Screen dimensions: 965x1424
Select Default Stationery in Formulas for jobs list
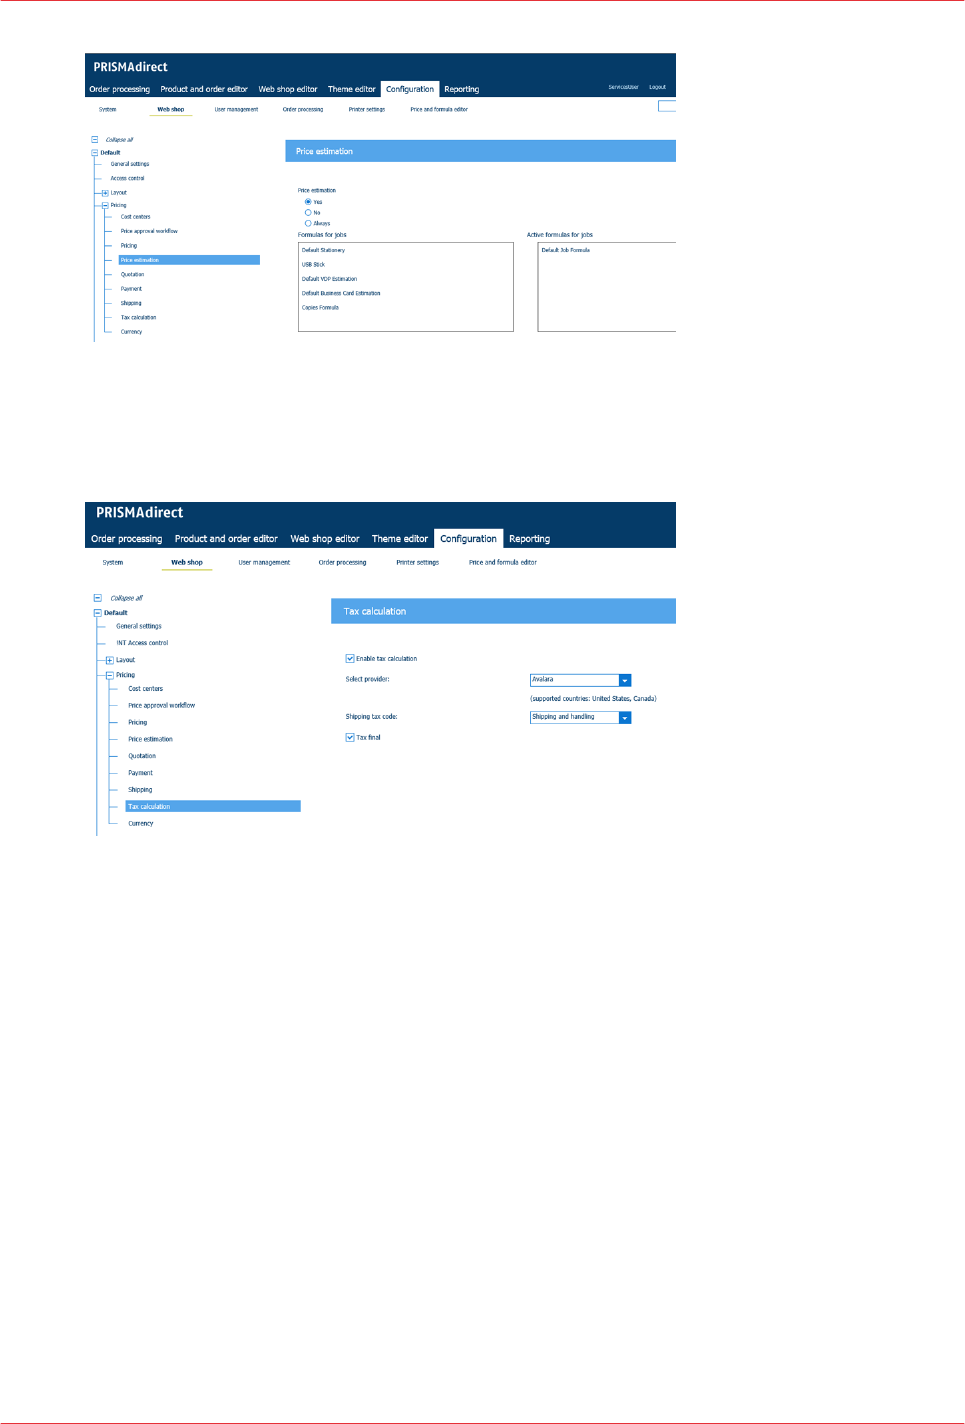coord(323,250)
